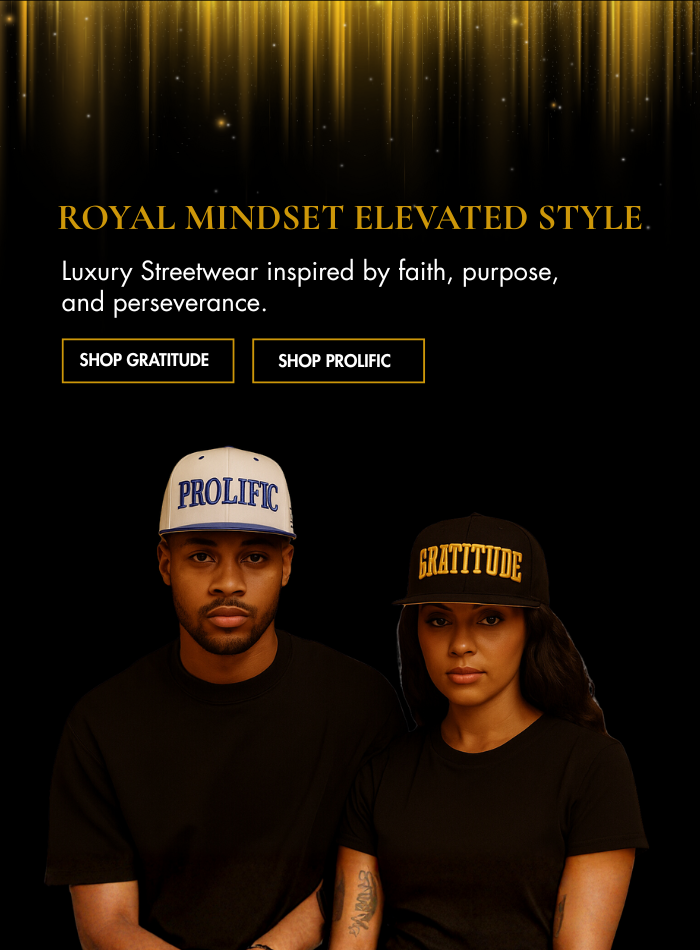Open the SHOP PROLIFIC button

tap(338, 360)
